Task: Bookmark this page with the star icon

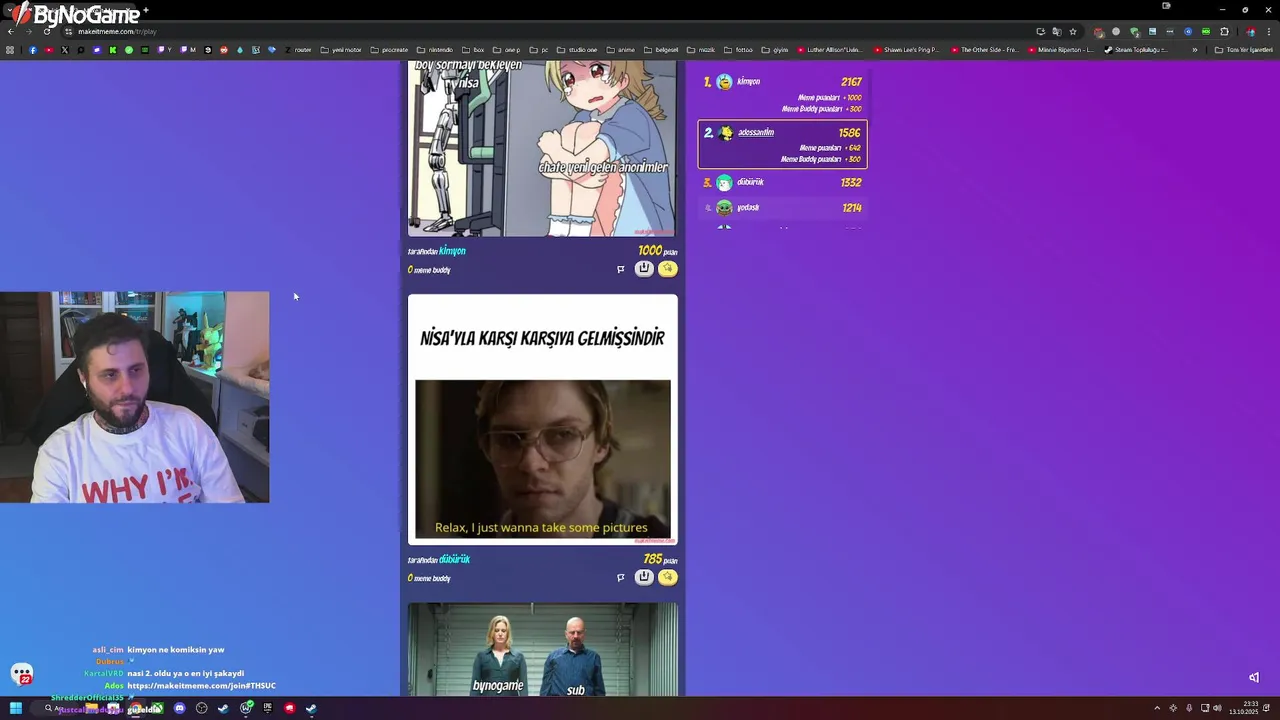Action: (x=1073, y=31)
